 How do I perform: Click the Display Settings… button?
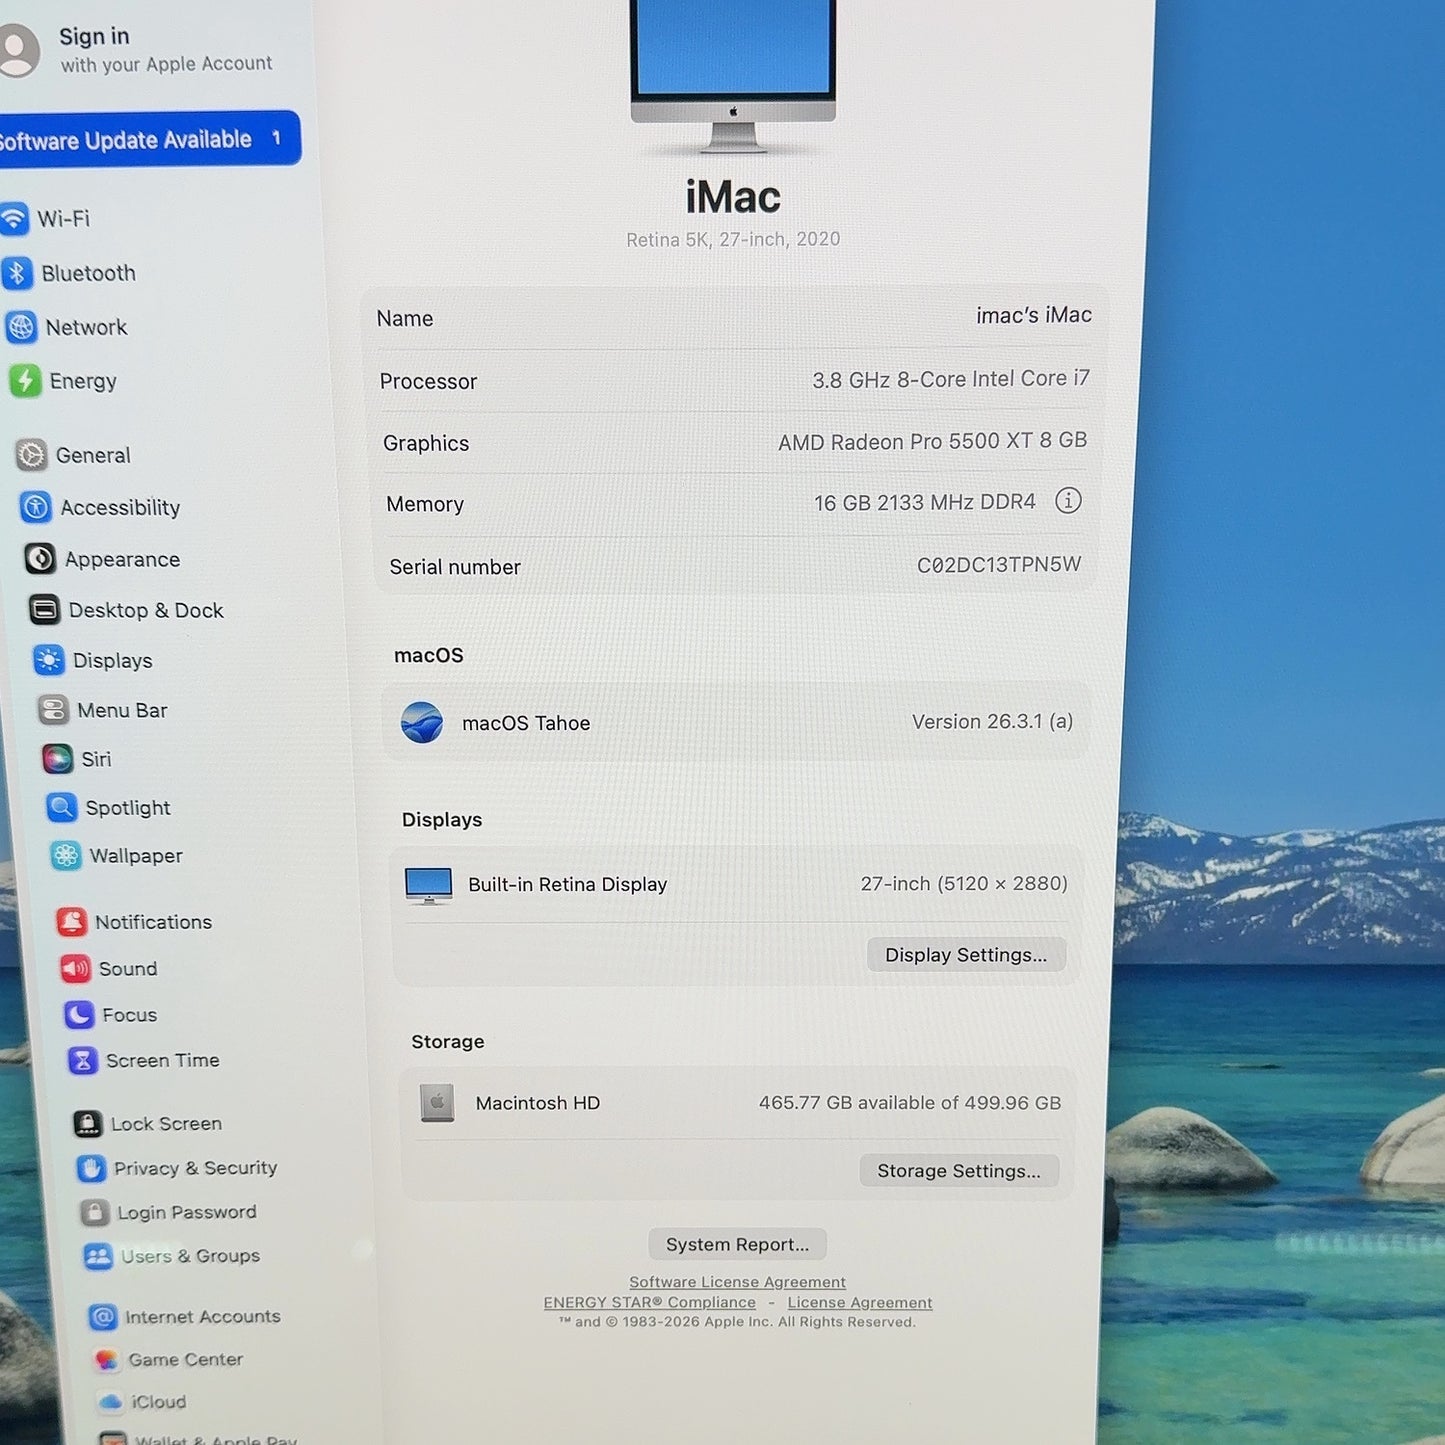(966, 955)
